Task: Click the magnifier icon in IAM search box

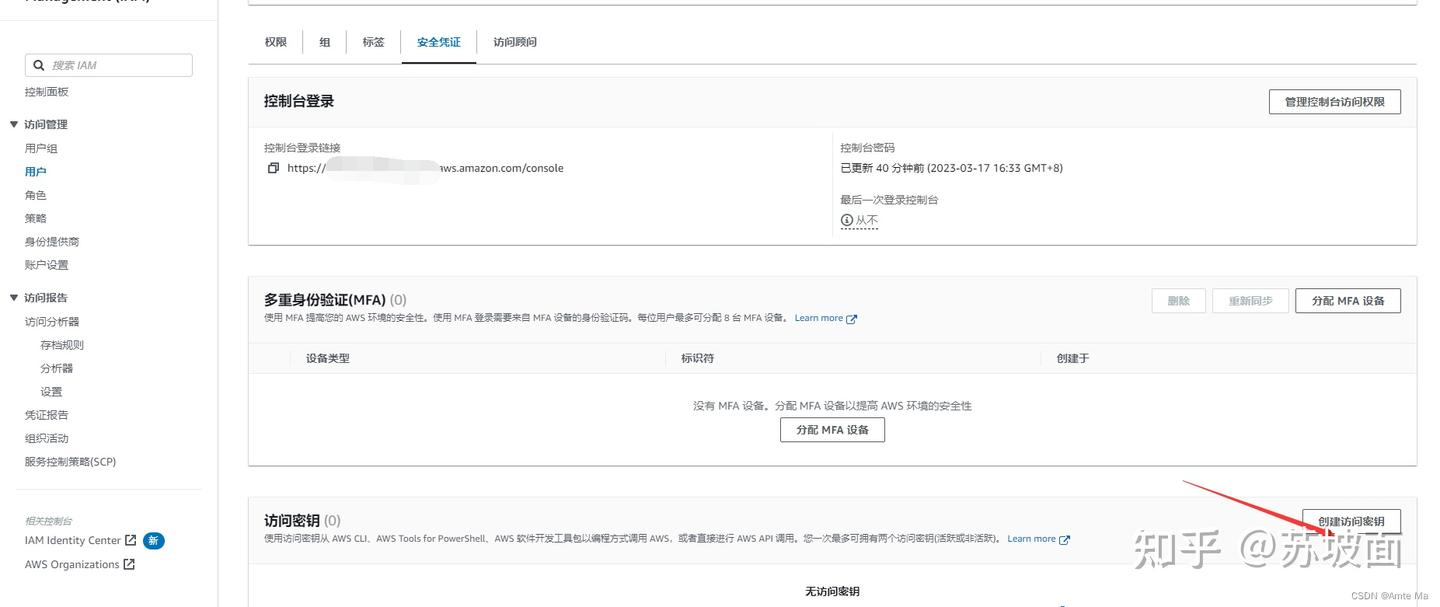Action: point(38,64)
